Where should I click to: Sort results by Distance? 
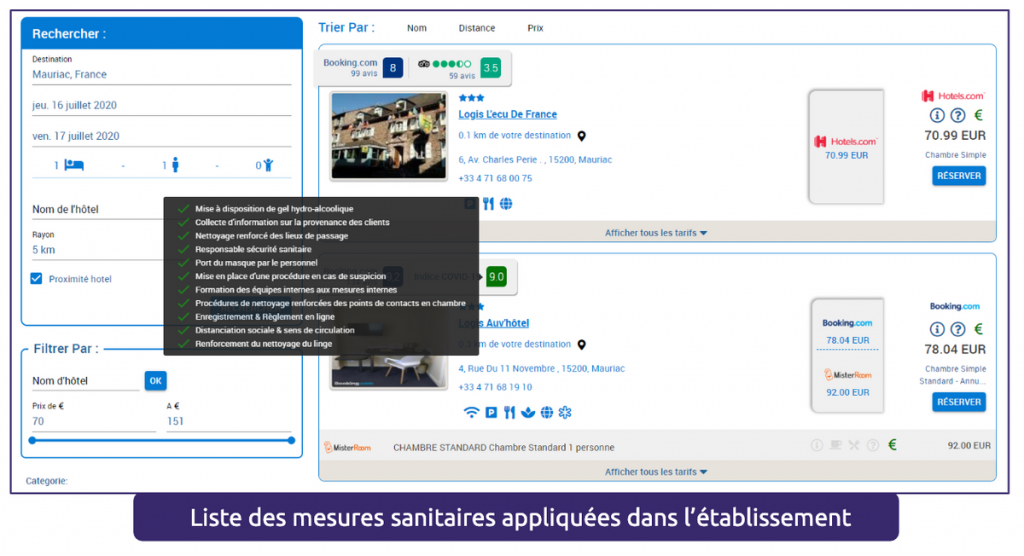tap(476, 28)
